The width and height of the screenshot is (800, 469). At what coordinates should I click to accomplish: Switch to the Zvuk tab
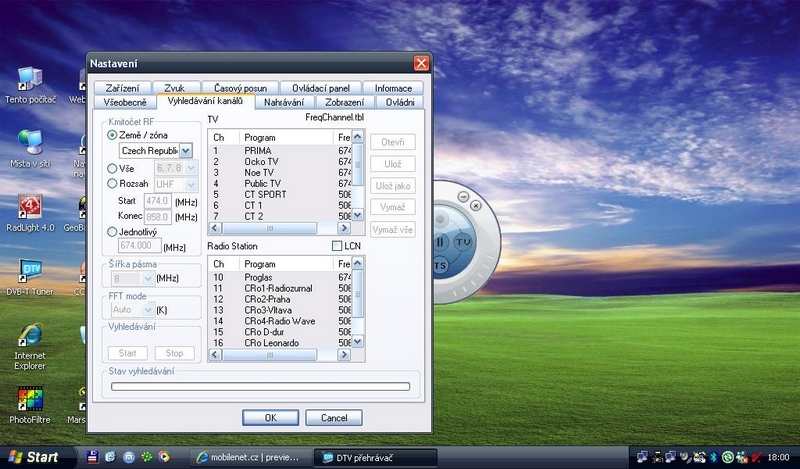[174, 88]
